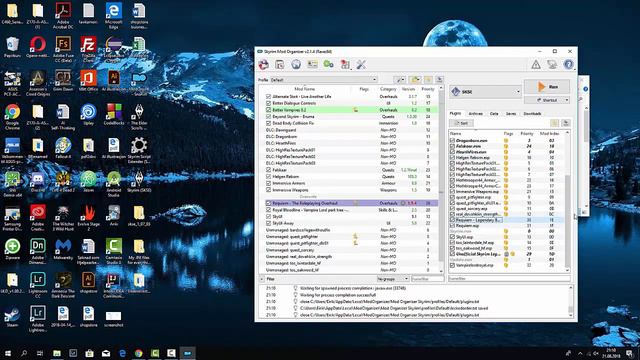Click the Windows Start button
Image resolution: width=640 pixels, height=360 pixels.
point(7,353)
